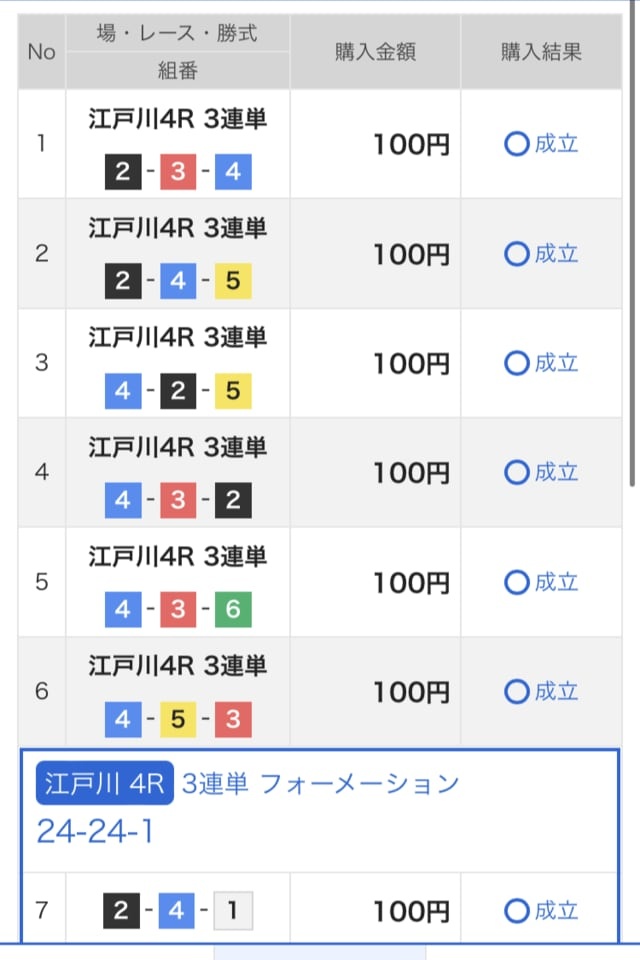The width and height of the screenshot is (640, 960).
Task: Click the 100円 amount in row 4
Action: (x=411, y=473)
